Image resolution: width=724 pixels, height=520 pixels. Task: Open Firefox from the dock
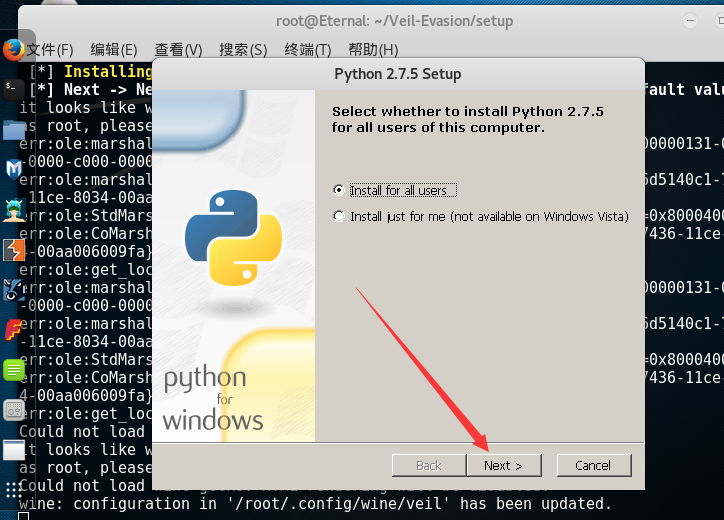(x=14, y=49)
